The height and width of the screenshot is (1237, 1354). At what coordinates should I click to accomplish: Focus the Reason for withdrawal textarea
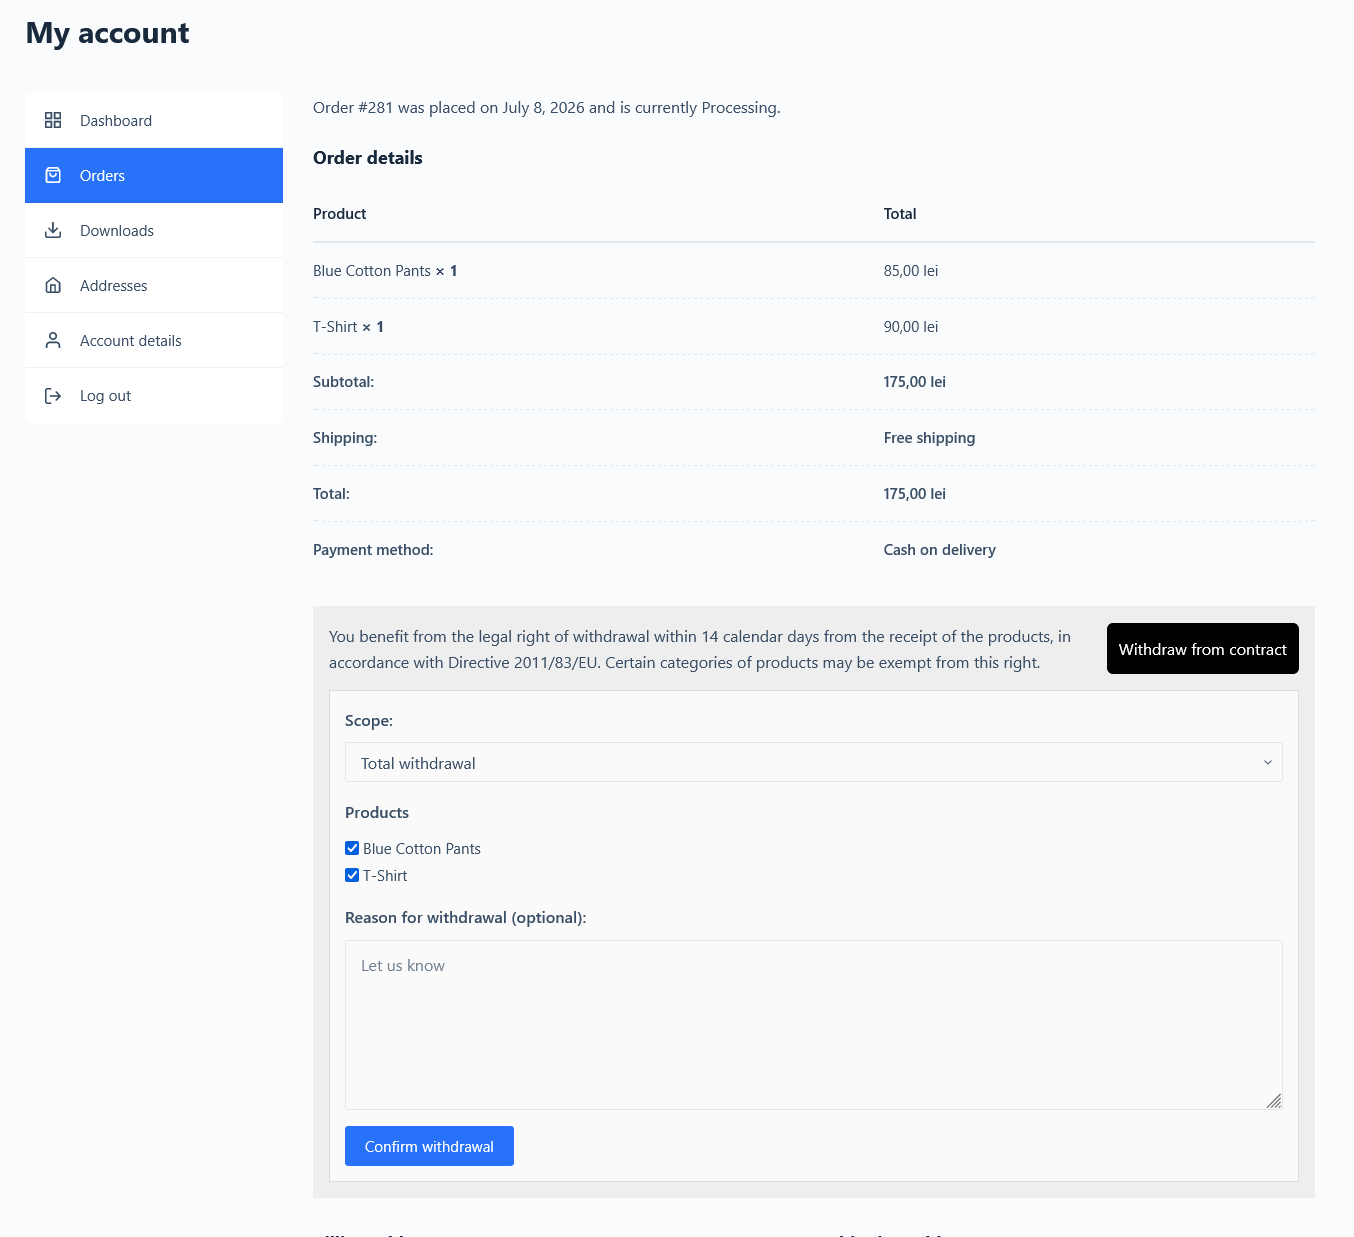(x=813, y=1025)
